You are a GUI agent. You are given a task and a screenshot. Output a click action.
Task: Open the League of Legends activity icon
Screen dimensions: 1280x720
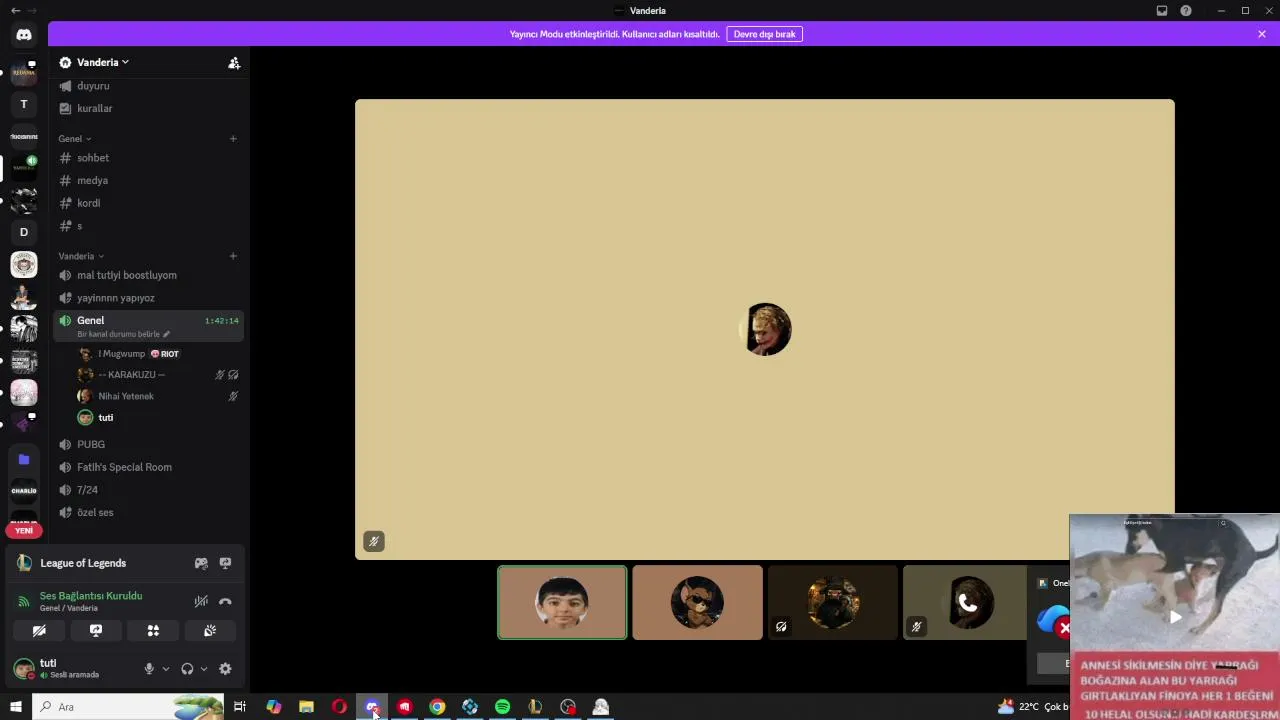(24, 563)
